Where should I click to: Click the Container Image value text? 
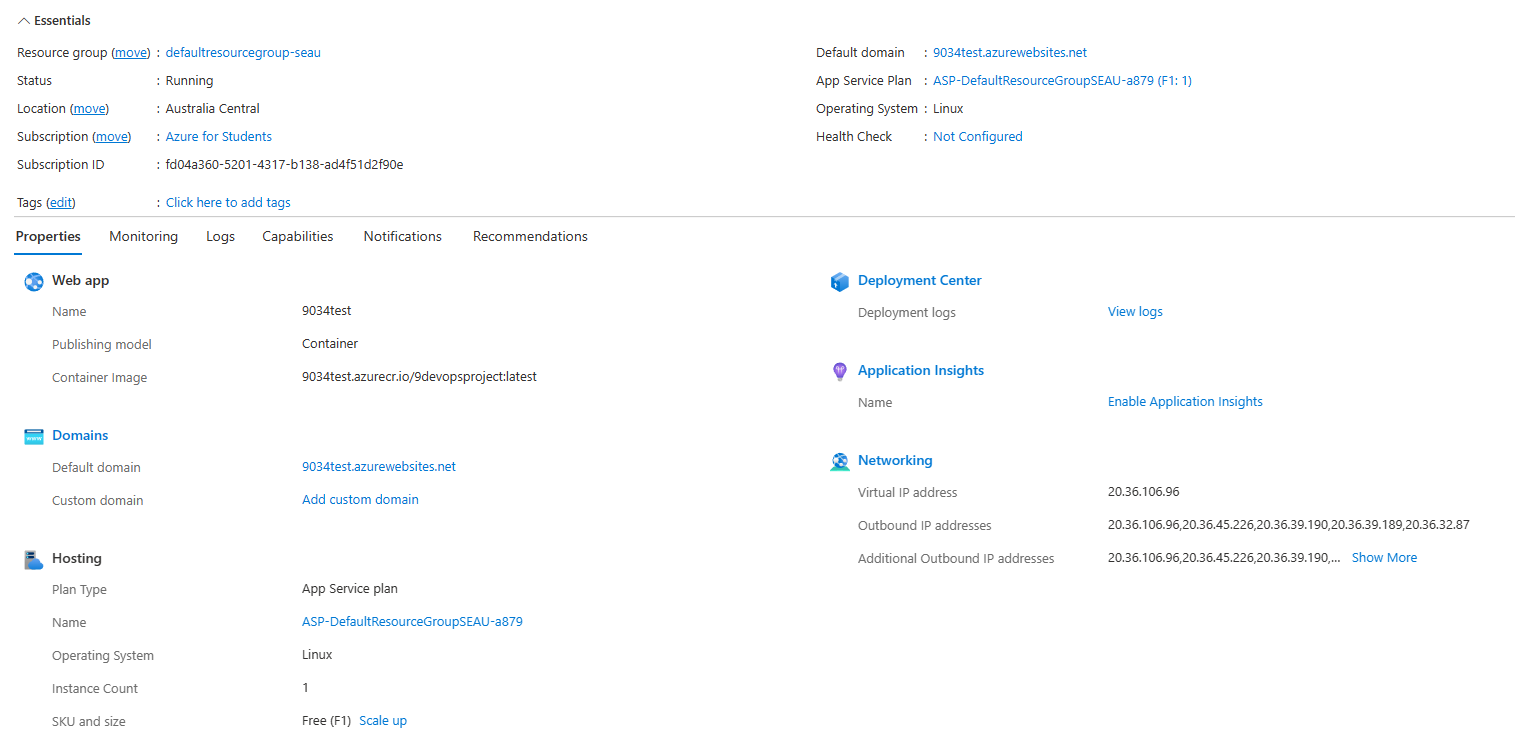419,378
